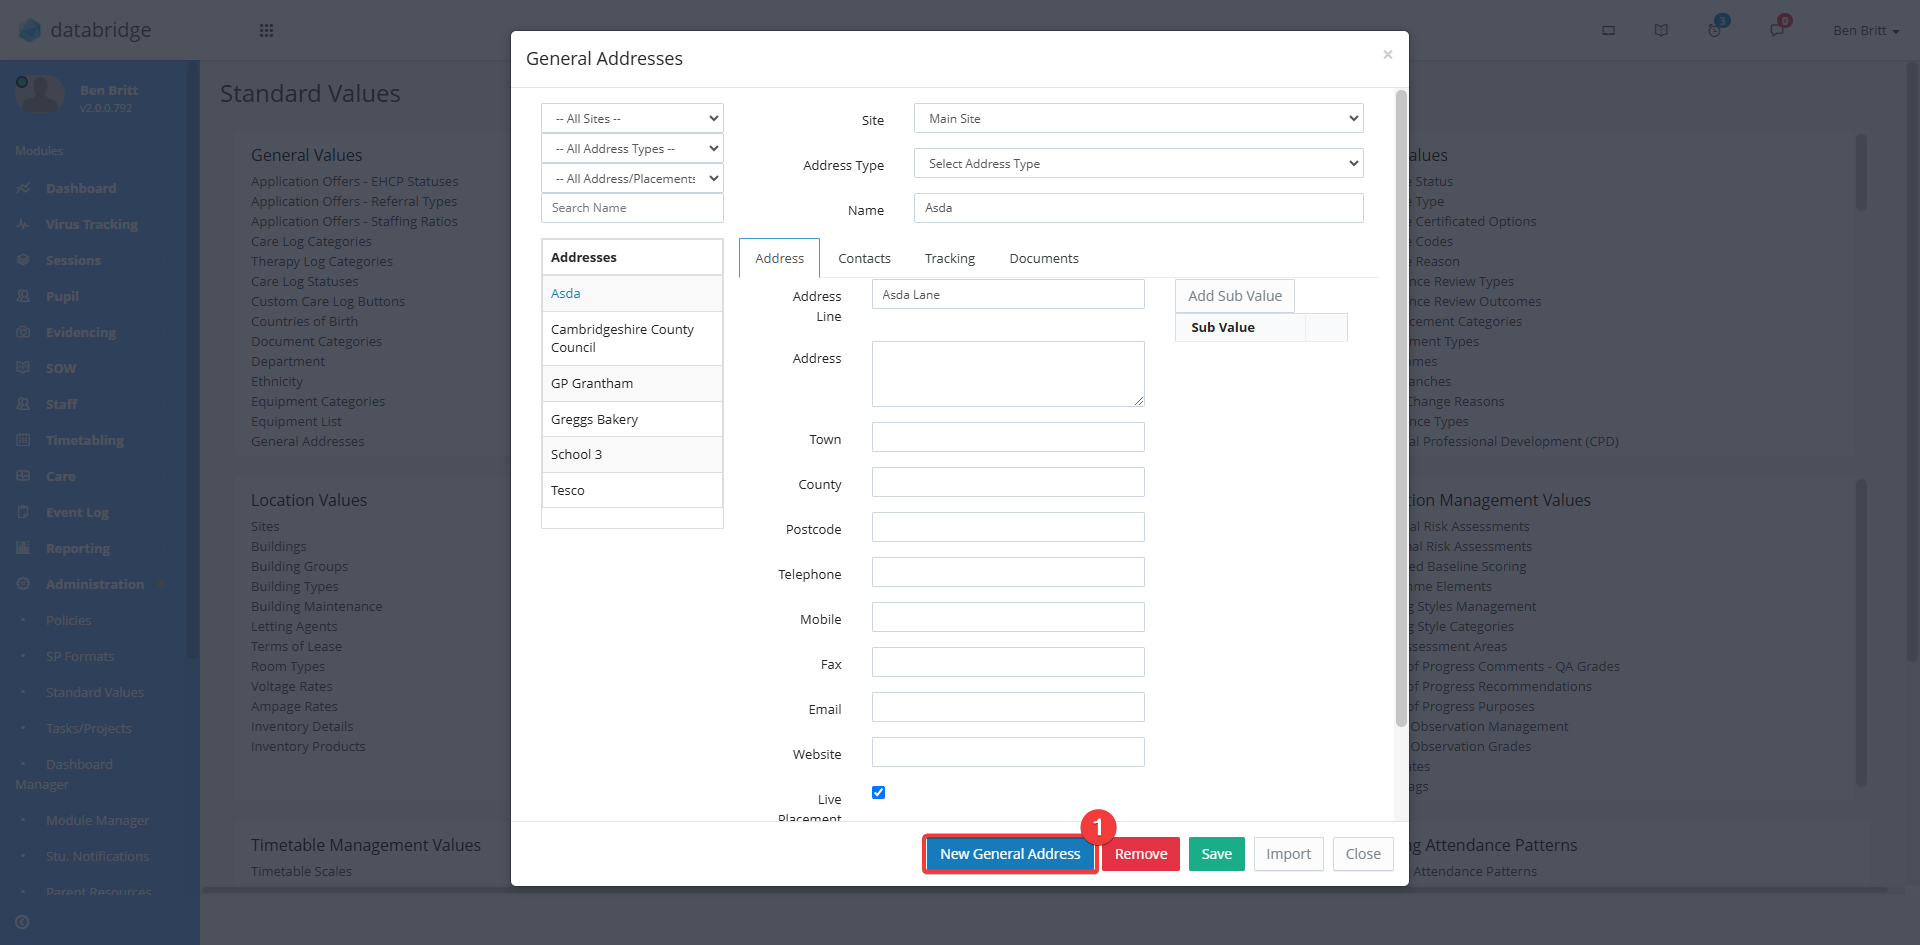The image size is (1920, 945).
Task: Open Dashboard module in sidebar
Action: coord(81,188)
